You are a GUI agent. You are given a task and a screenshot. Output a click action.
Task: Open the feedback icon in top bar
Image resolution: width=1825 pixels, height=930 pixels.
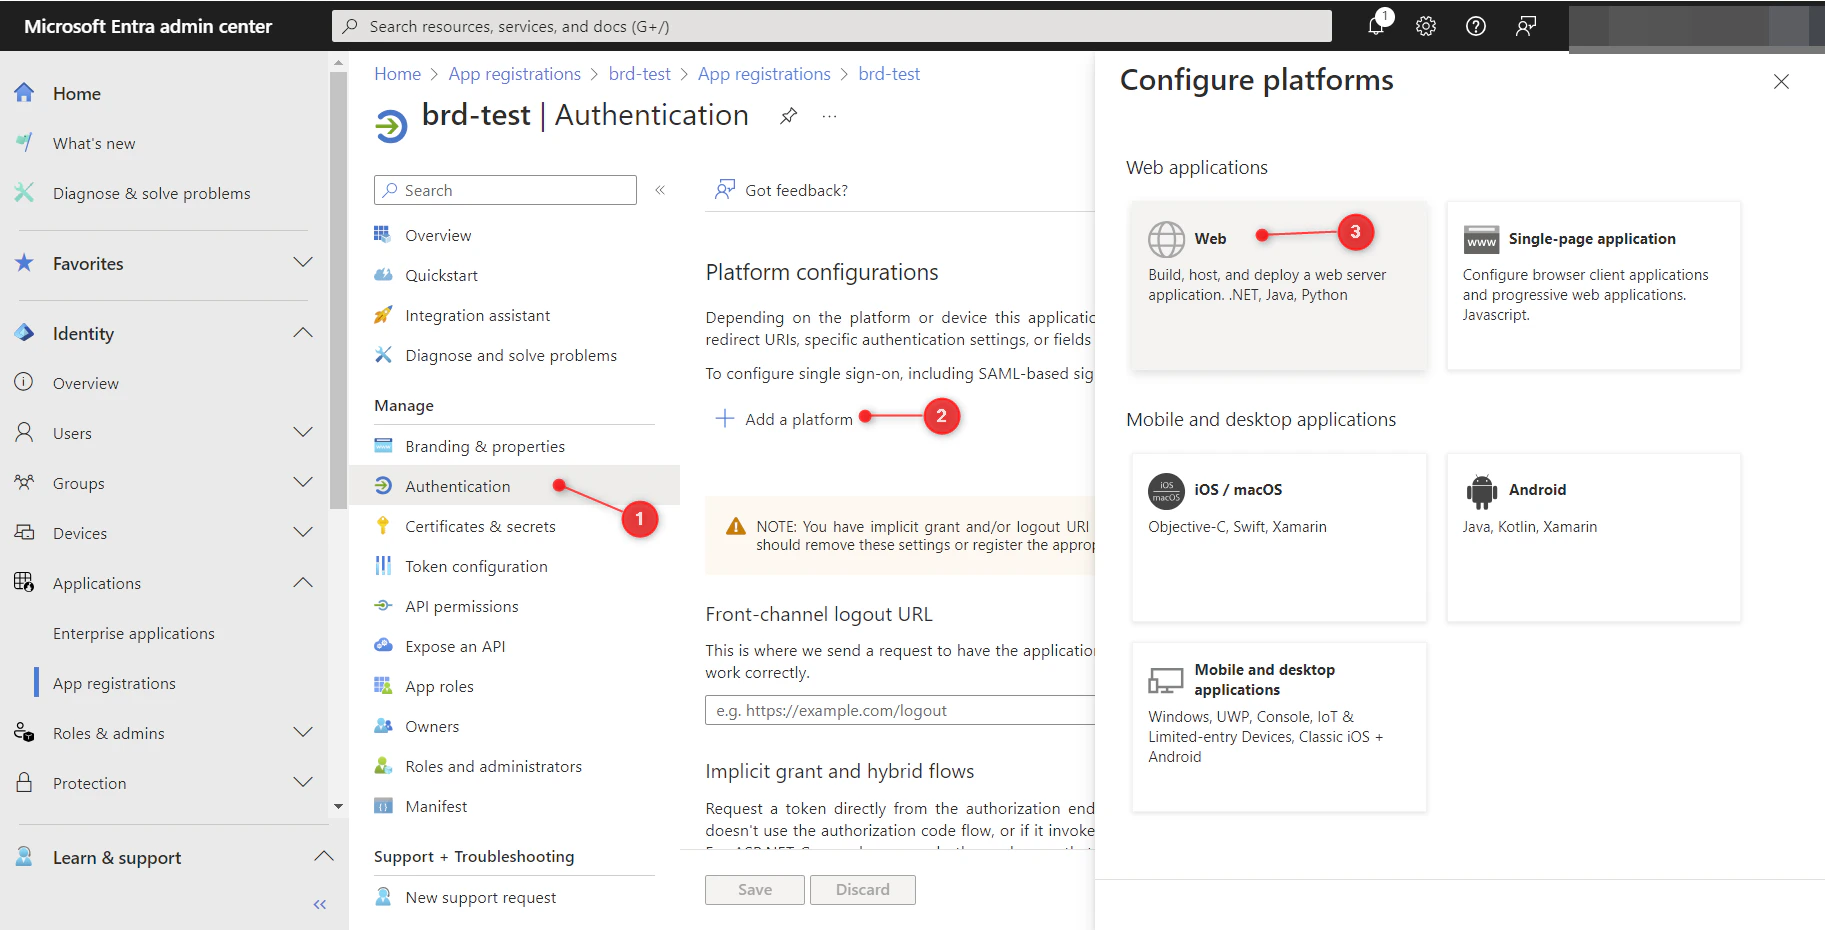click(x=1526, y=26)
